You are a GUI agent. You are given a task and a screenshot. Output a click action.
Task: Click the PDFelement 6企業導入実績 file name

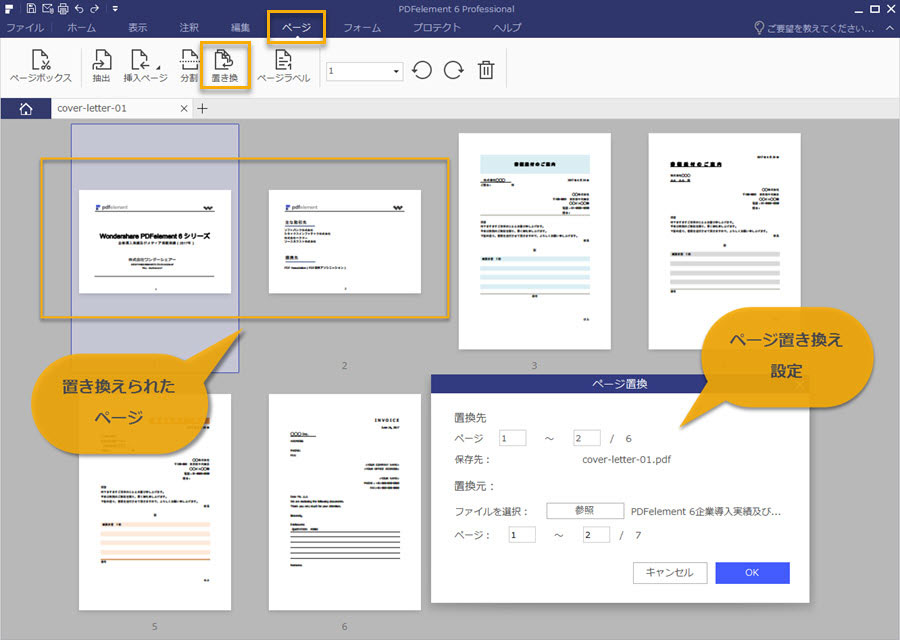pyautogui.click(x=705, y=511)
